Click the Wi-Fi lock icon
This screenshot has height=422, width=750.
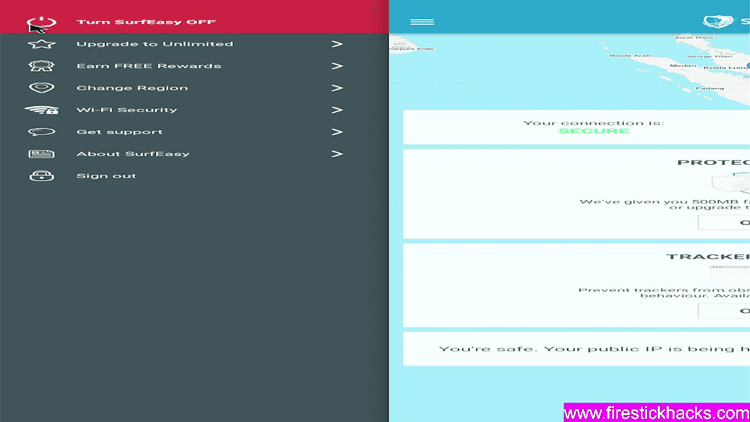coord(42,110)
